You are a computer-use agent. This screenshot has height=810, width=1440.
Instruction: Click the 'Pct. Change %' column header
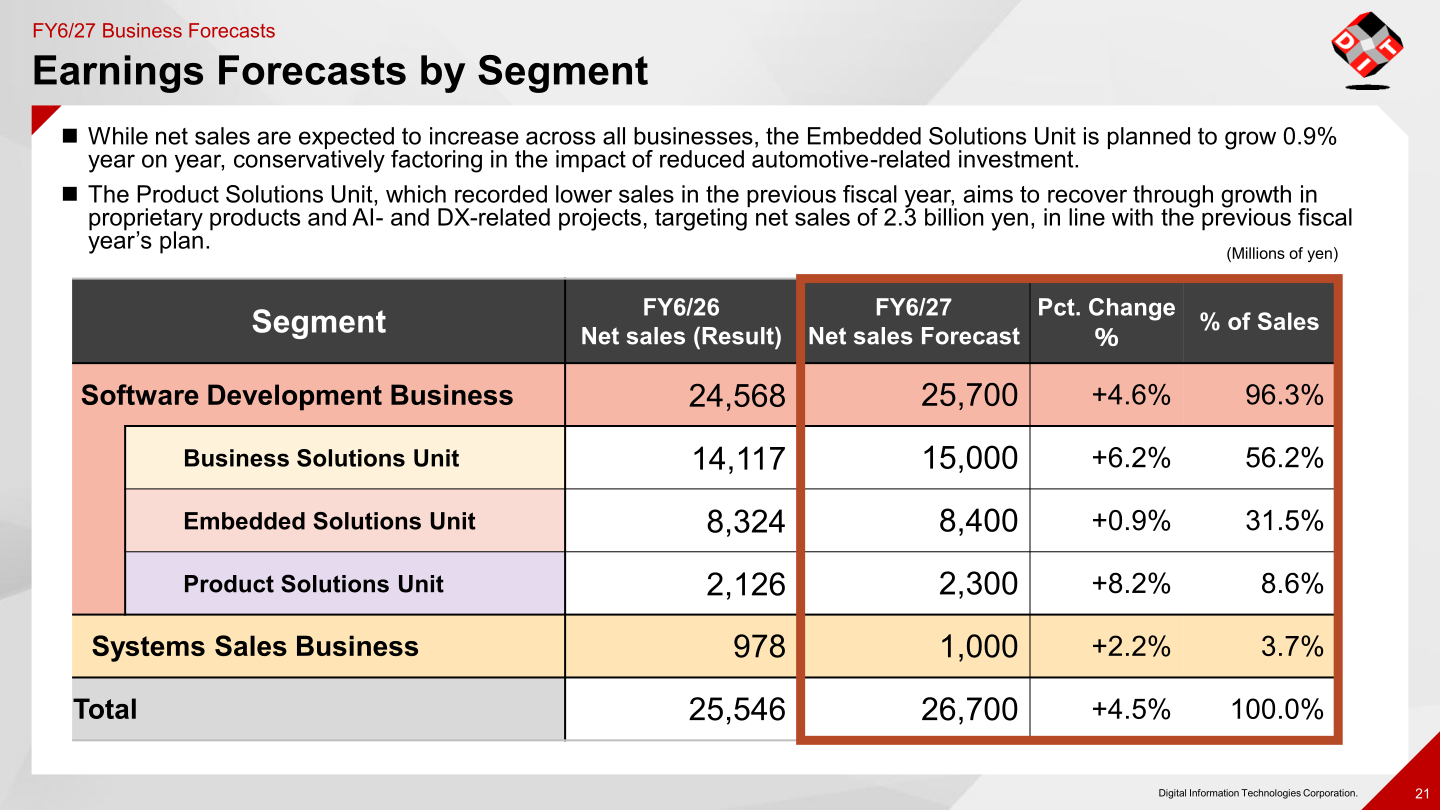coord(1106,322)
